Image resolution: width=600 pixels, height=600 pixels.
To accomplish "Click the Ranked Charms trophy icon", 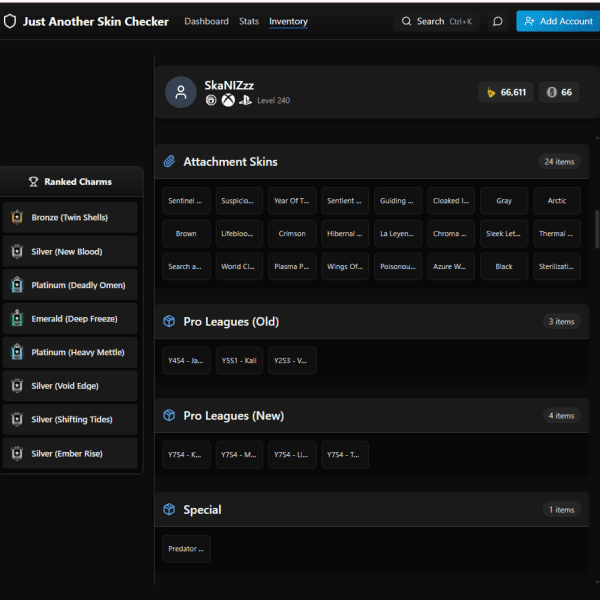I will point(34,182).
